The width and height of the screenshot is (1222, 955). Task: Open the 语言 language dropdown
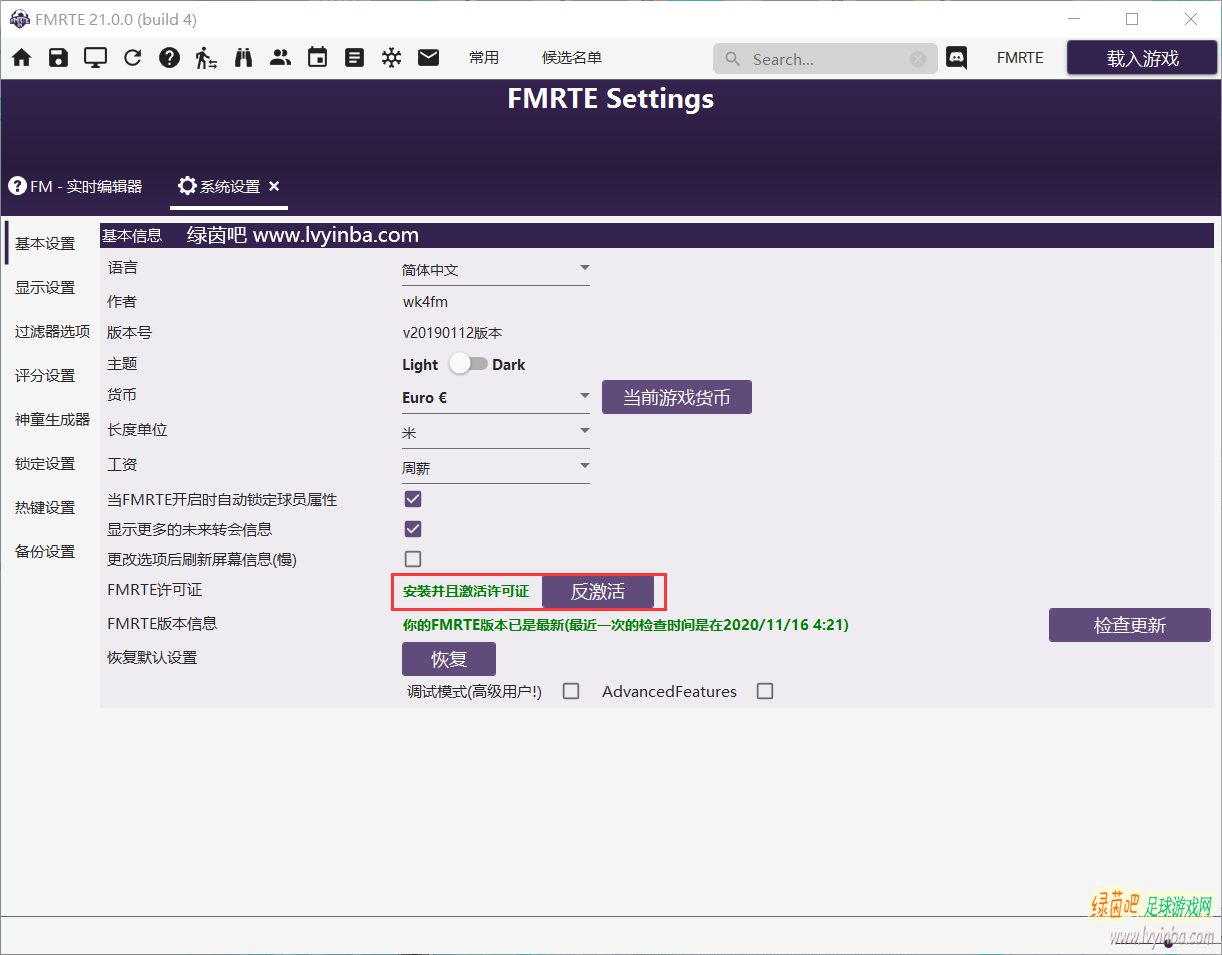tap(496, 270)
